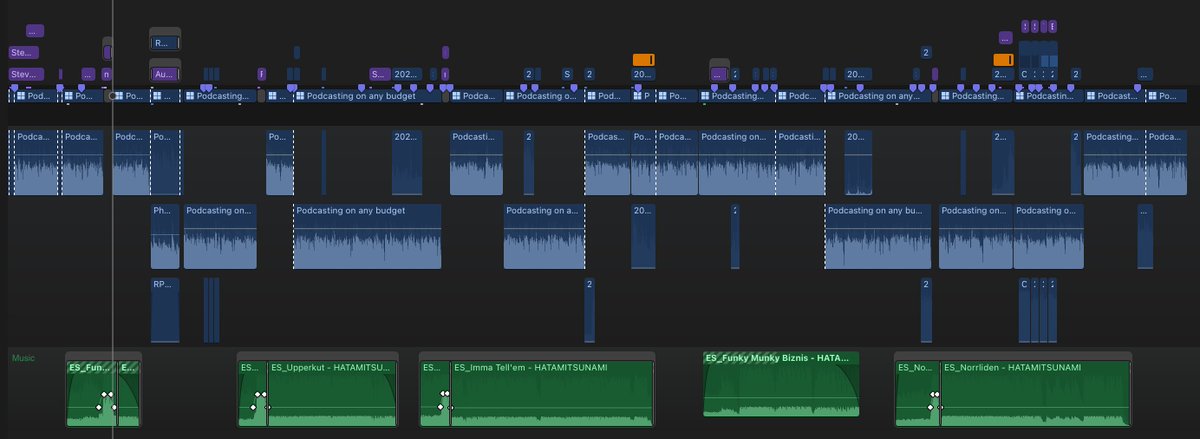This screenshot has width=1200, height=439.
Task: Click grid icon on "Podcasting on any budget" storyline clip
Action: [299, 96]
